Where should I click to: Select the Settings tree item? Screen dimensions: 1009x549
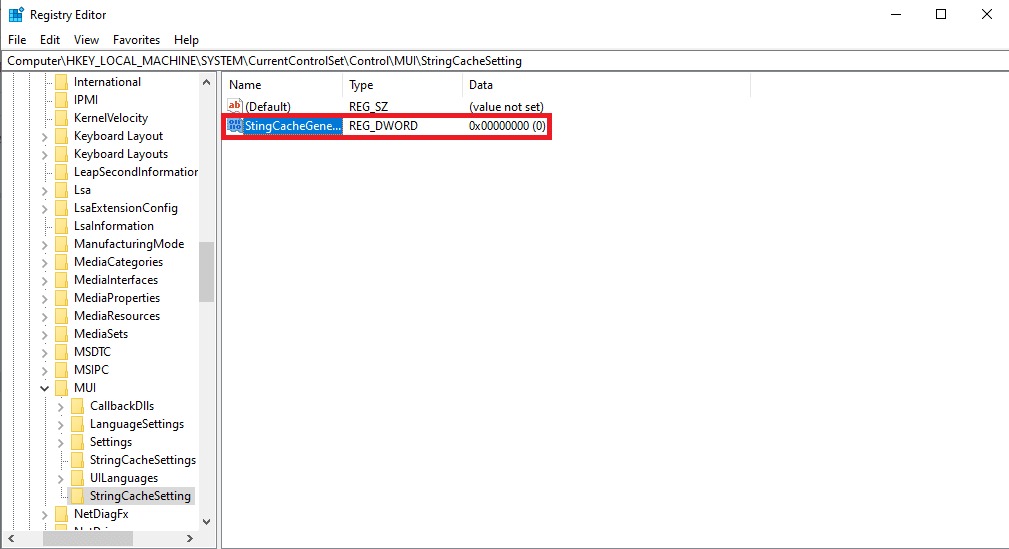tap(111, 442)
